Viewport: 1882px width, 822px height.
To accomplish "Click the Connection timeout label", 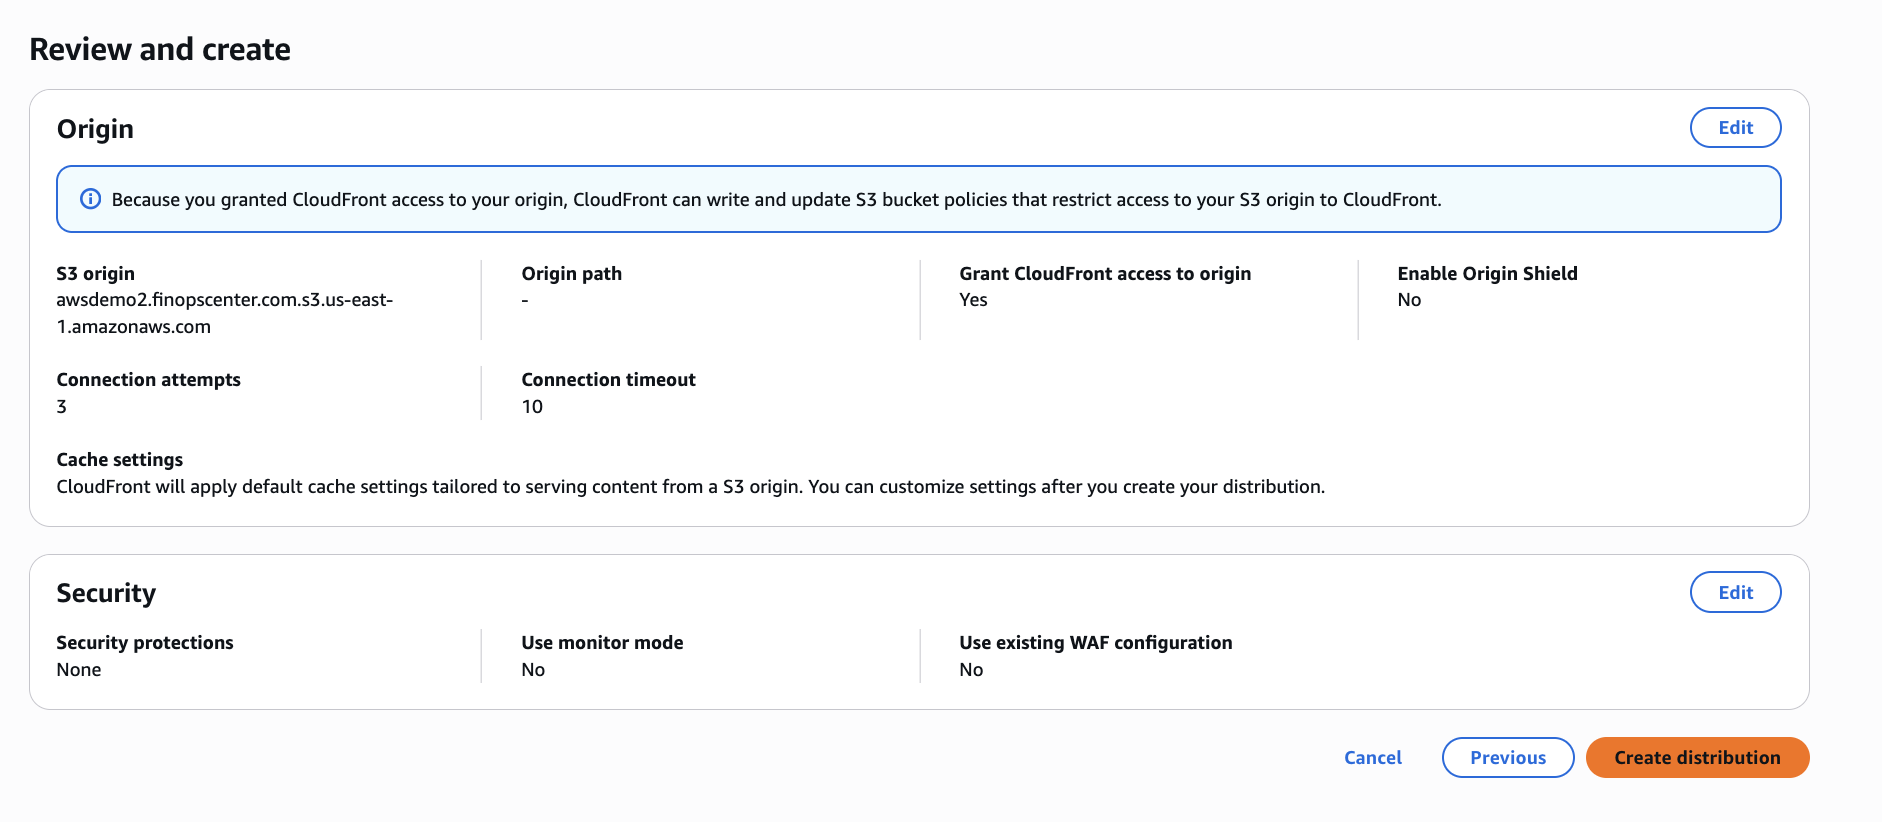I will click(x=608, y=380).
